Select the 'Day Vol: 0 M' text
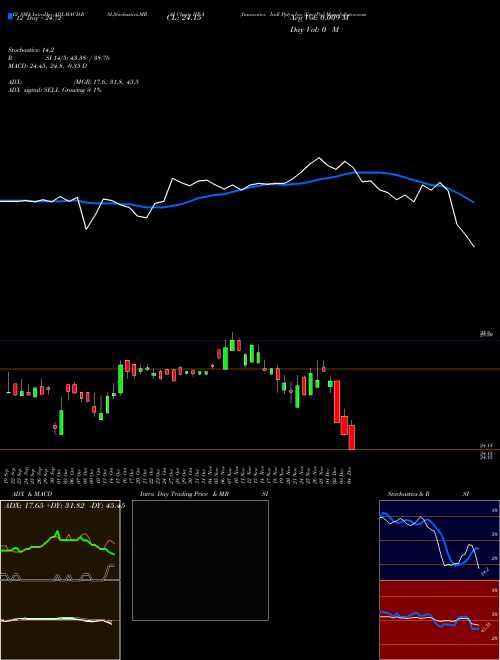Viewport: 500px width, 660px height. [315, 29]
